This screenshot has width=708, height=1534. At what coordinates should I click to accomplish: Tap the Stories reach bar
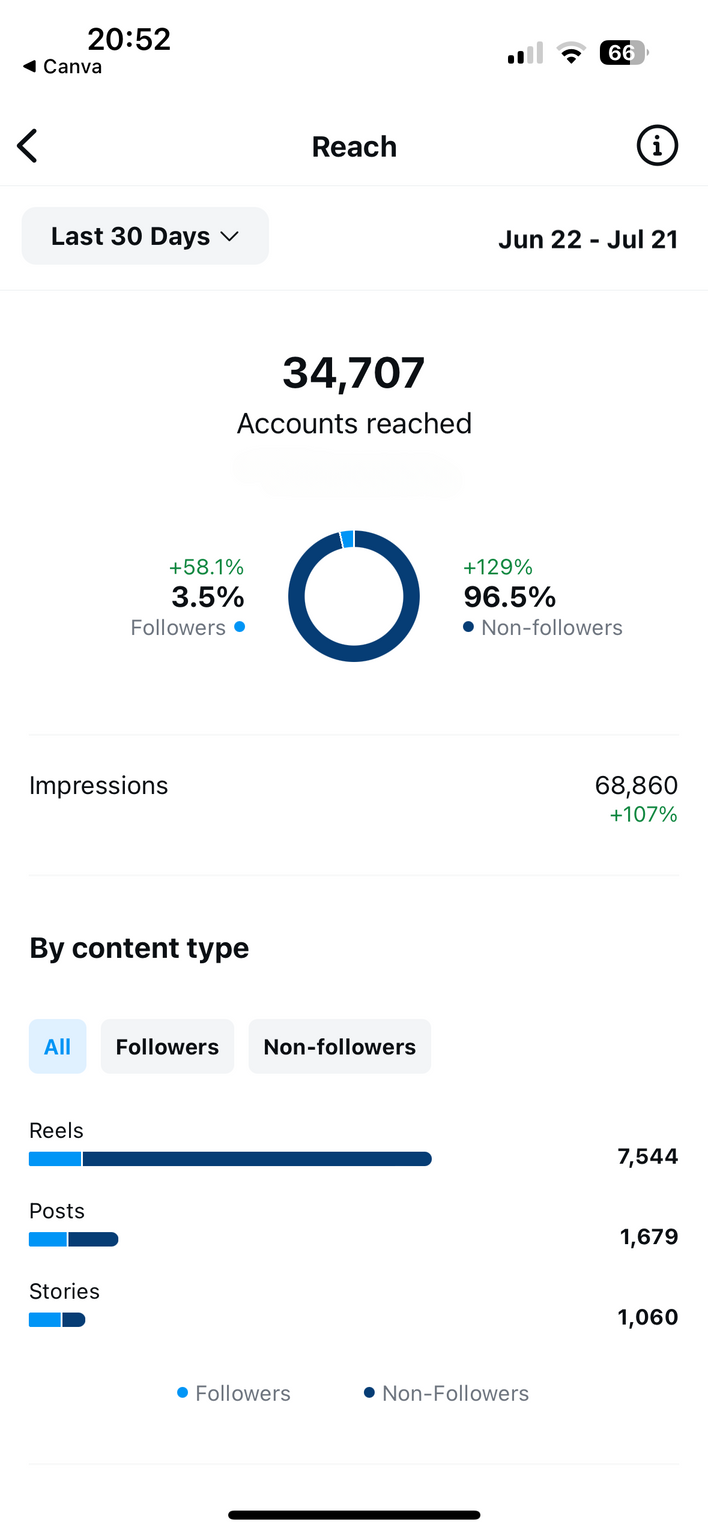(x=57, y=1320)
